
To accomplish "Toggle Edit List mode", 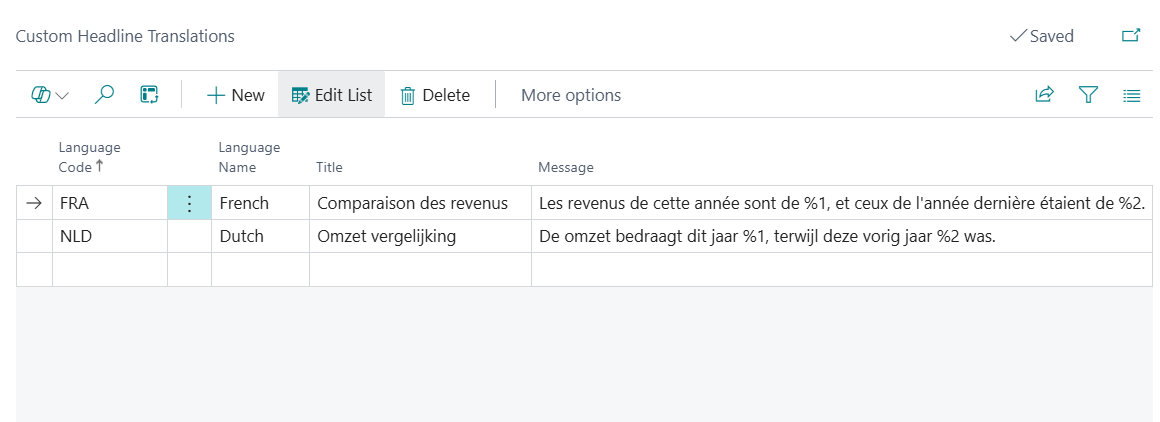I will [x=331, y=95].
